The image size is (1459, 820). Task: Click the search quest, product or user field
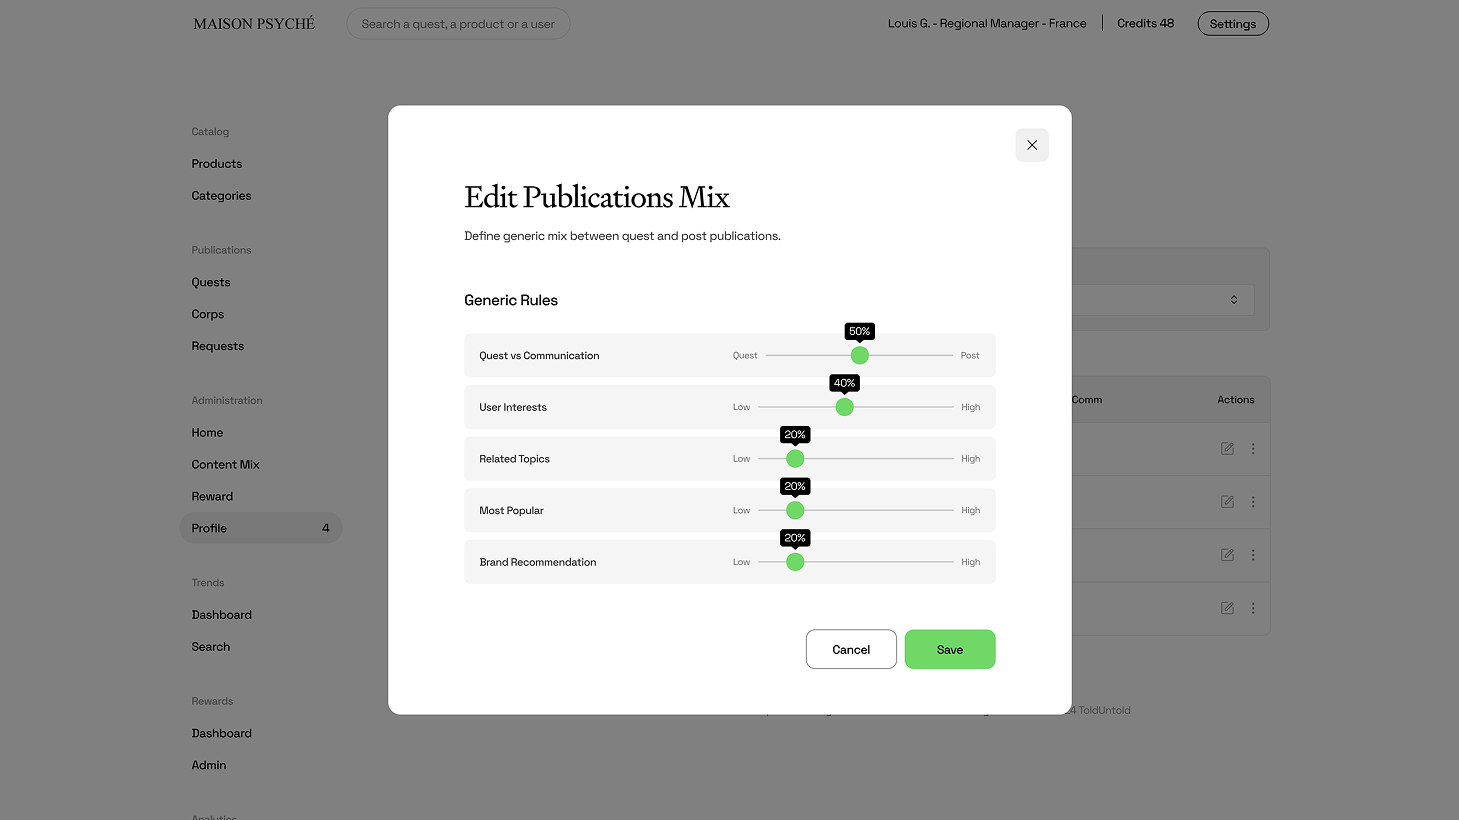(x=458, y=24)
